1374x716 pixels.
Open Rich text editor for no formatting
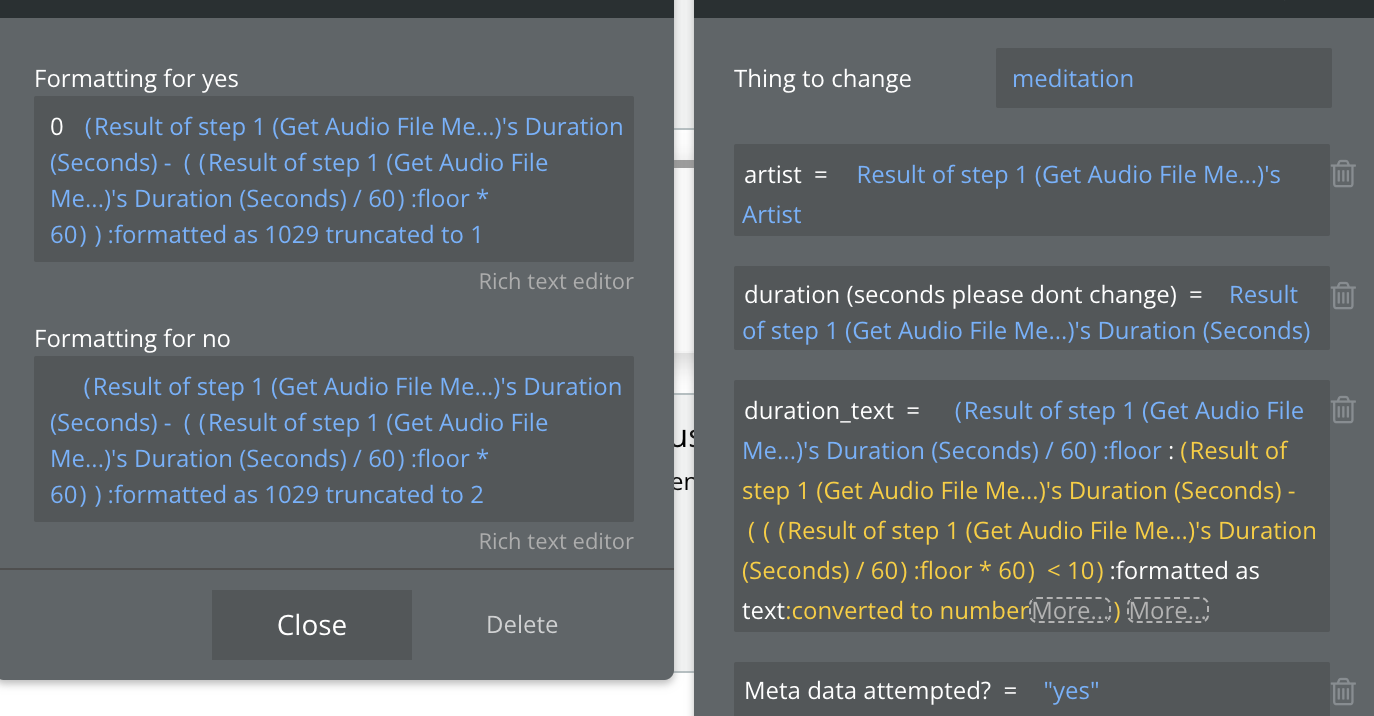(x=556, y=542)
